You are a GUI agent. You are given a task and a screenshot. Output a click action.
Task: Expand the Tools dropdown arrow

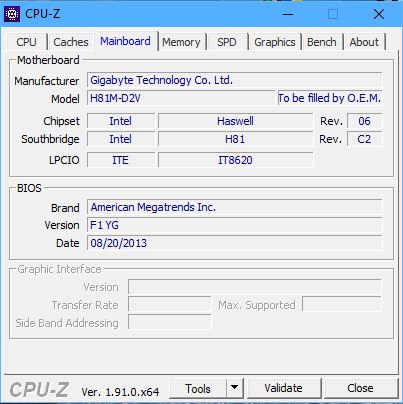[x=235, y=388]
